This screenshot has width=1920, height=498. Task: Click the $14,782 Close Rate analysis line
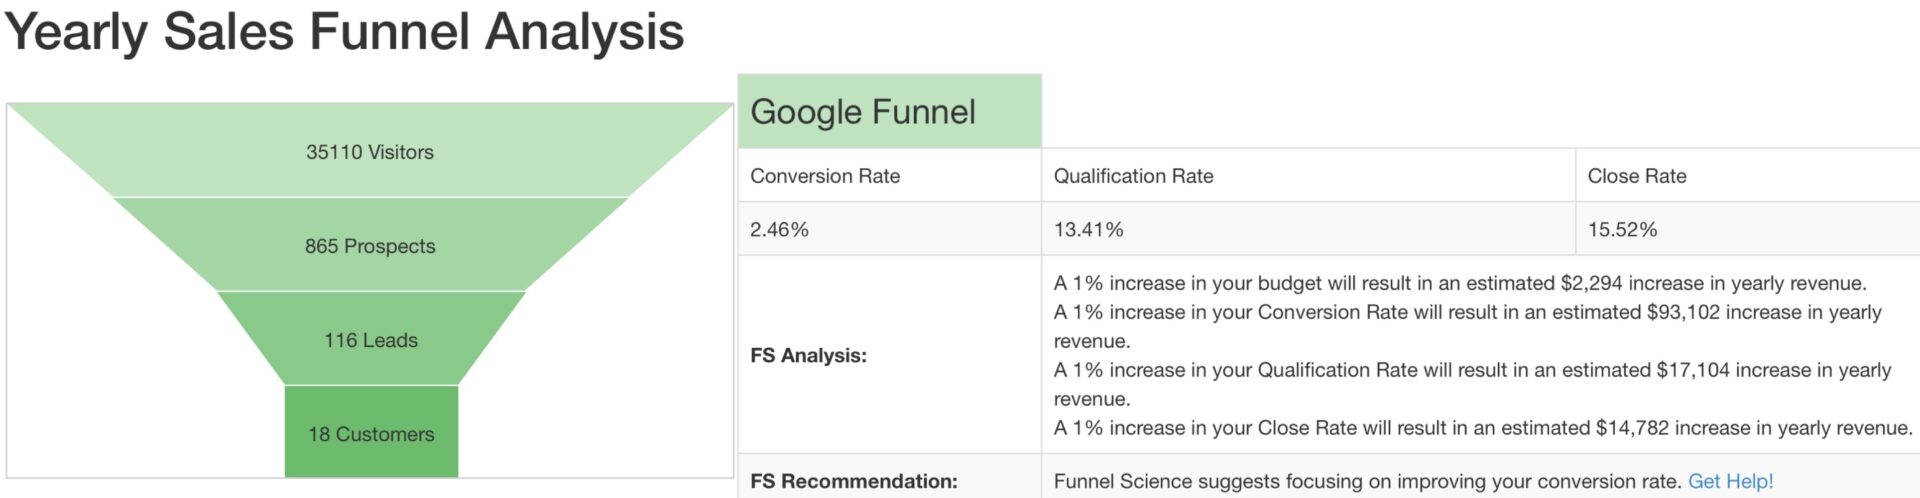pyautogui.click(x=1483, y=428)
